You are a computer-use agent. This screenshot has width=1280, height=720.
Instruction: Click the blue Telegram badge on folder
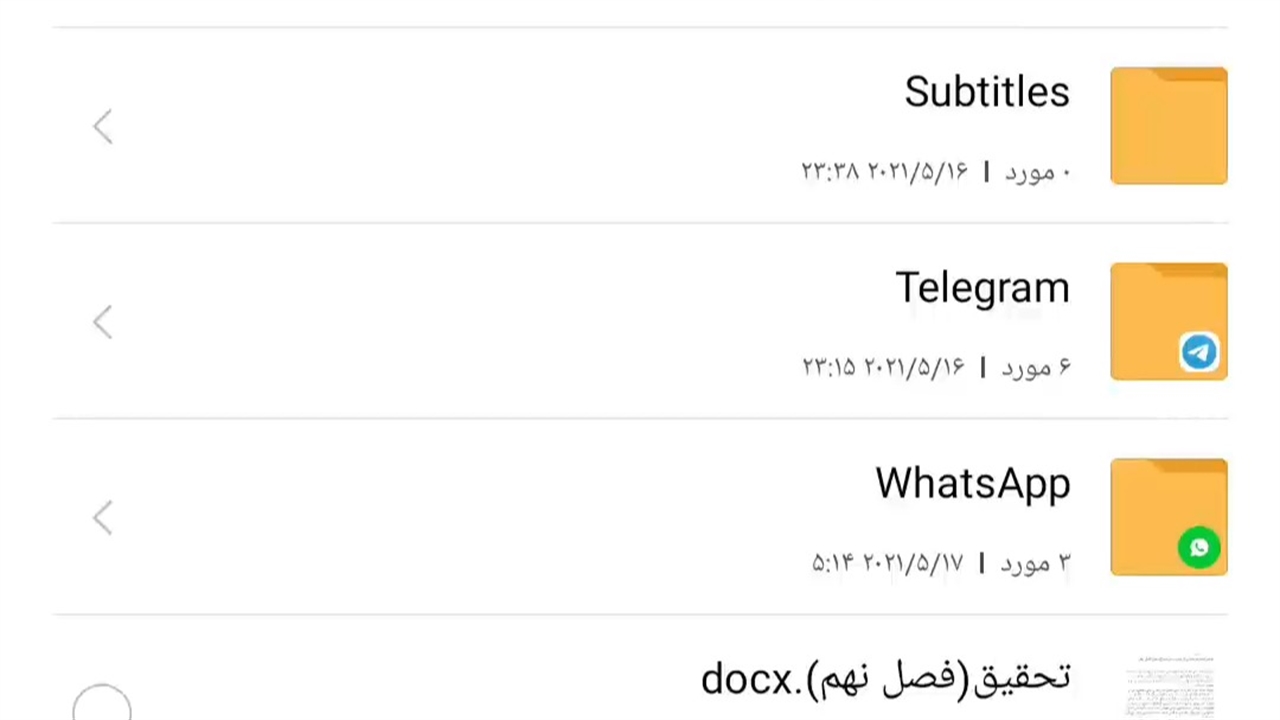(x=1199, y=352)
